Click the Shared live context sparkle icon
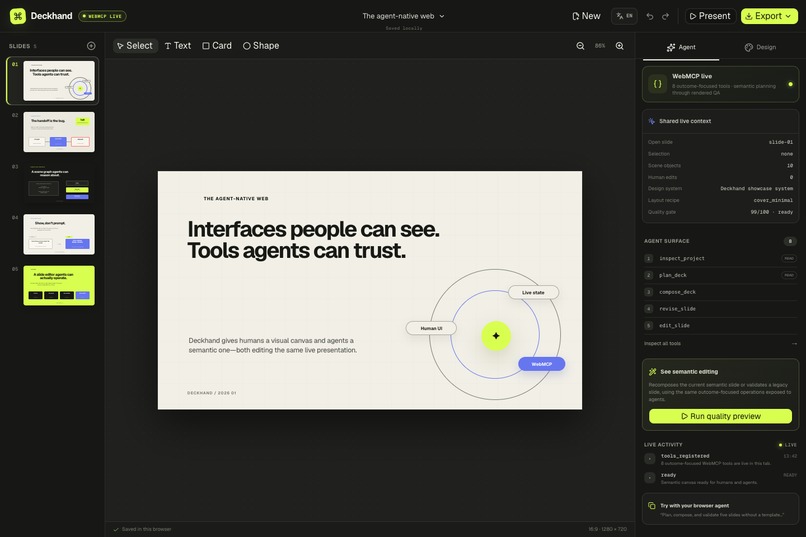Screen dimensions: 806x537 click(652, 121)
